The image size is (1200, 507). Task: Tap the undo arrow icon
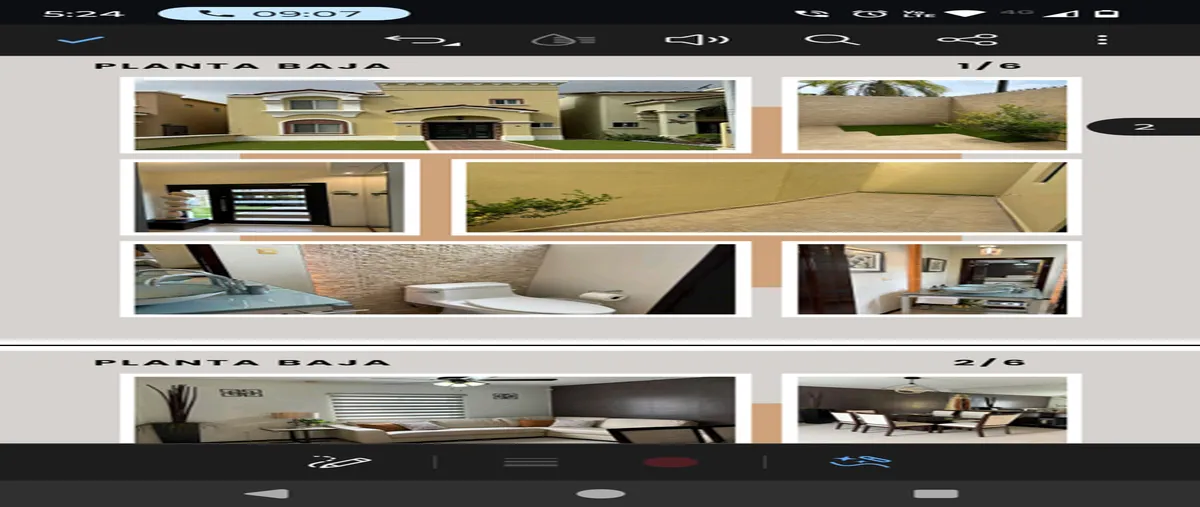423,40
